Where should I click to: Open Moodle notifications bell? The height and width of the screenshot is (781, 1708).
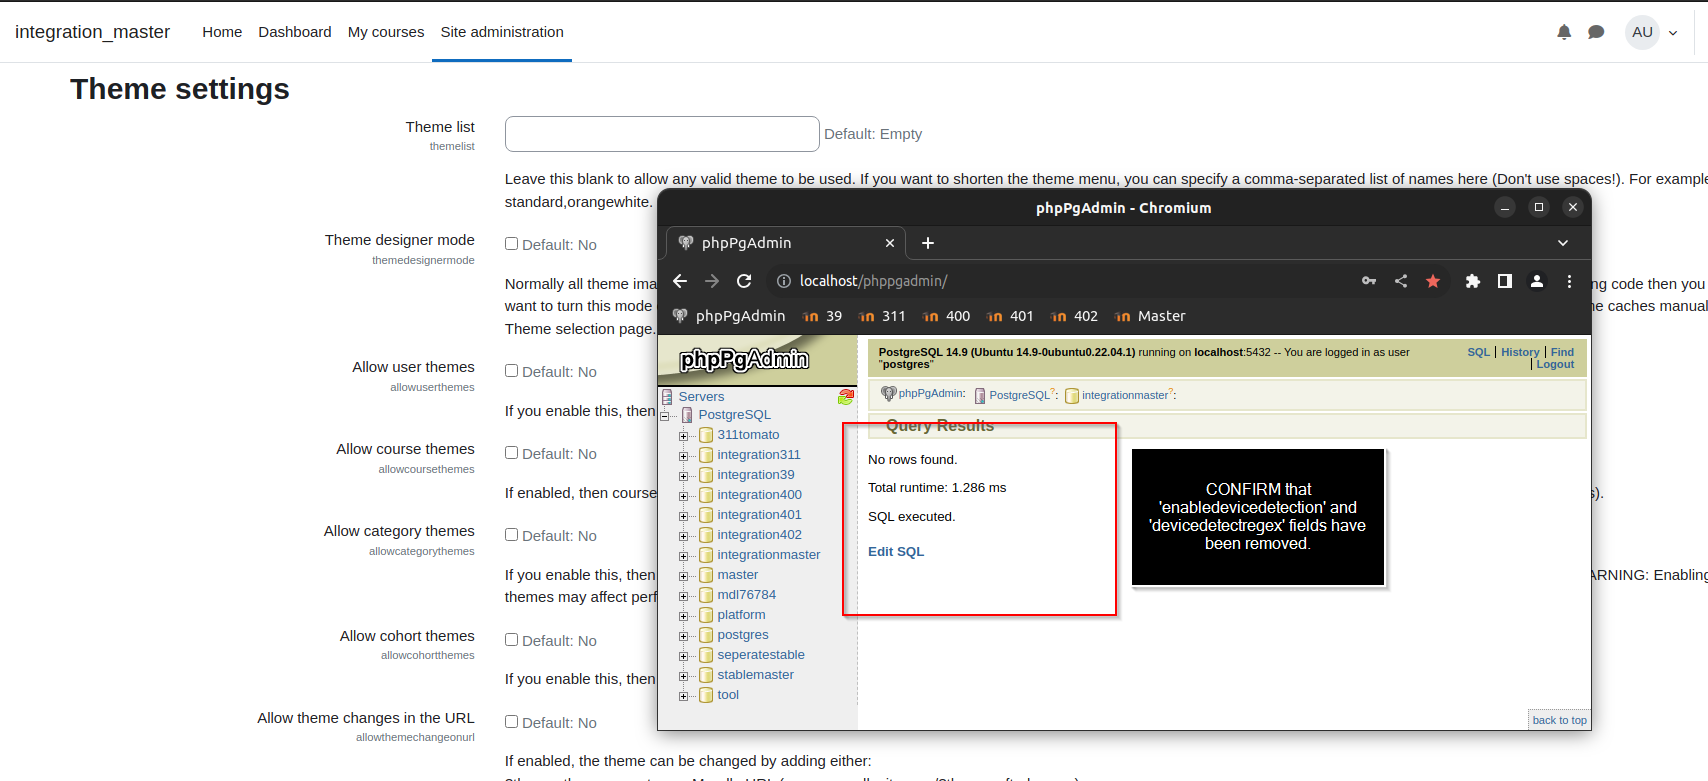tap(1564, 32)
